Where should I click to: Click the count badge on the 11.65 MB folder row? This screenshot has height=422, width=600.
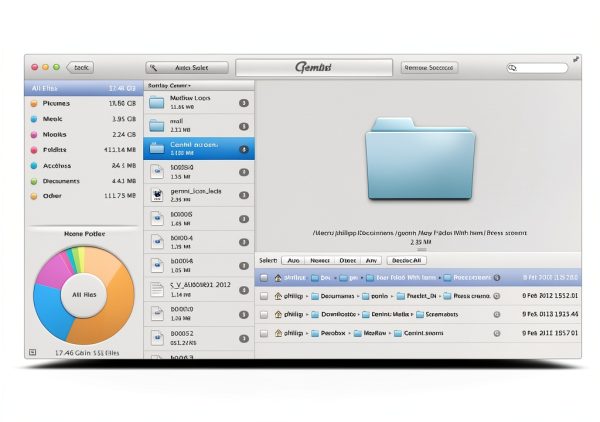244,103
